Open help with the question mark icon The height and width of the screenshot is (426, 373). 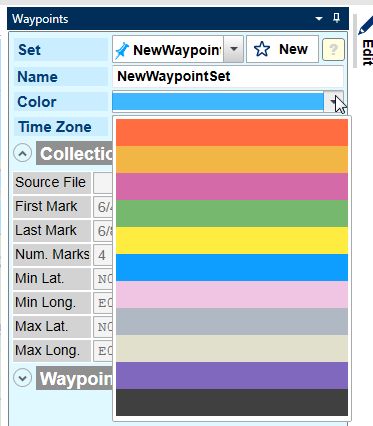point(333,50)
